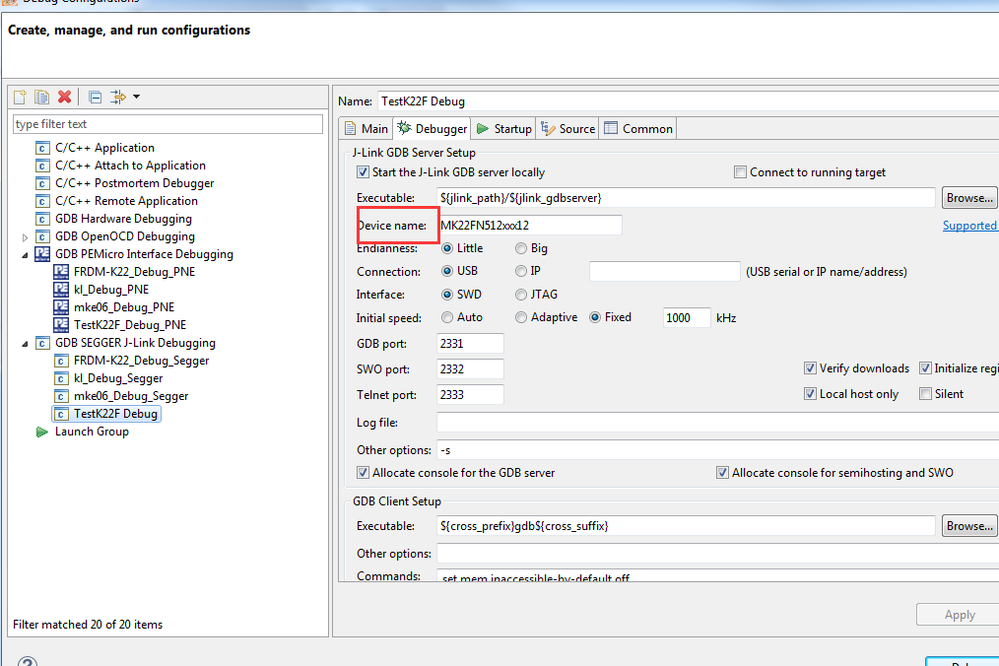Image resolution: width=999 pixels, height=666 pixels.
Task: Click the Name field with TestK22F Debug
Action: click(x=687, y=101)
